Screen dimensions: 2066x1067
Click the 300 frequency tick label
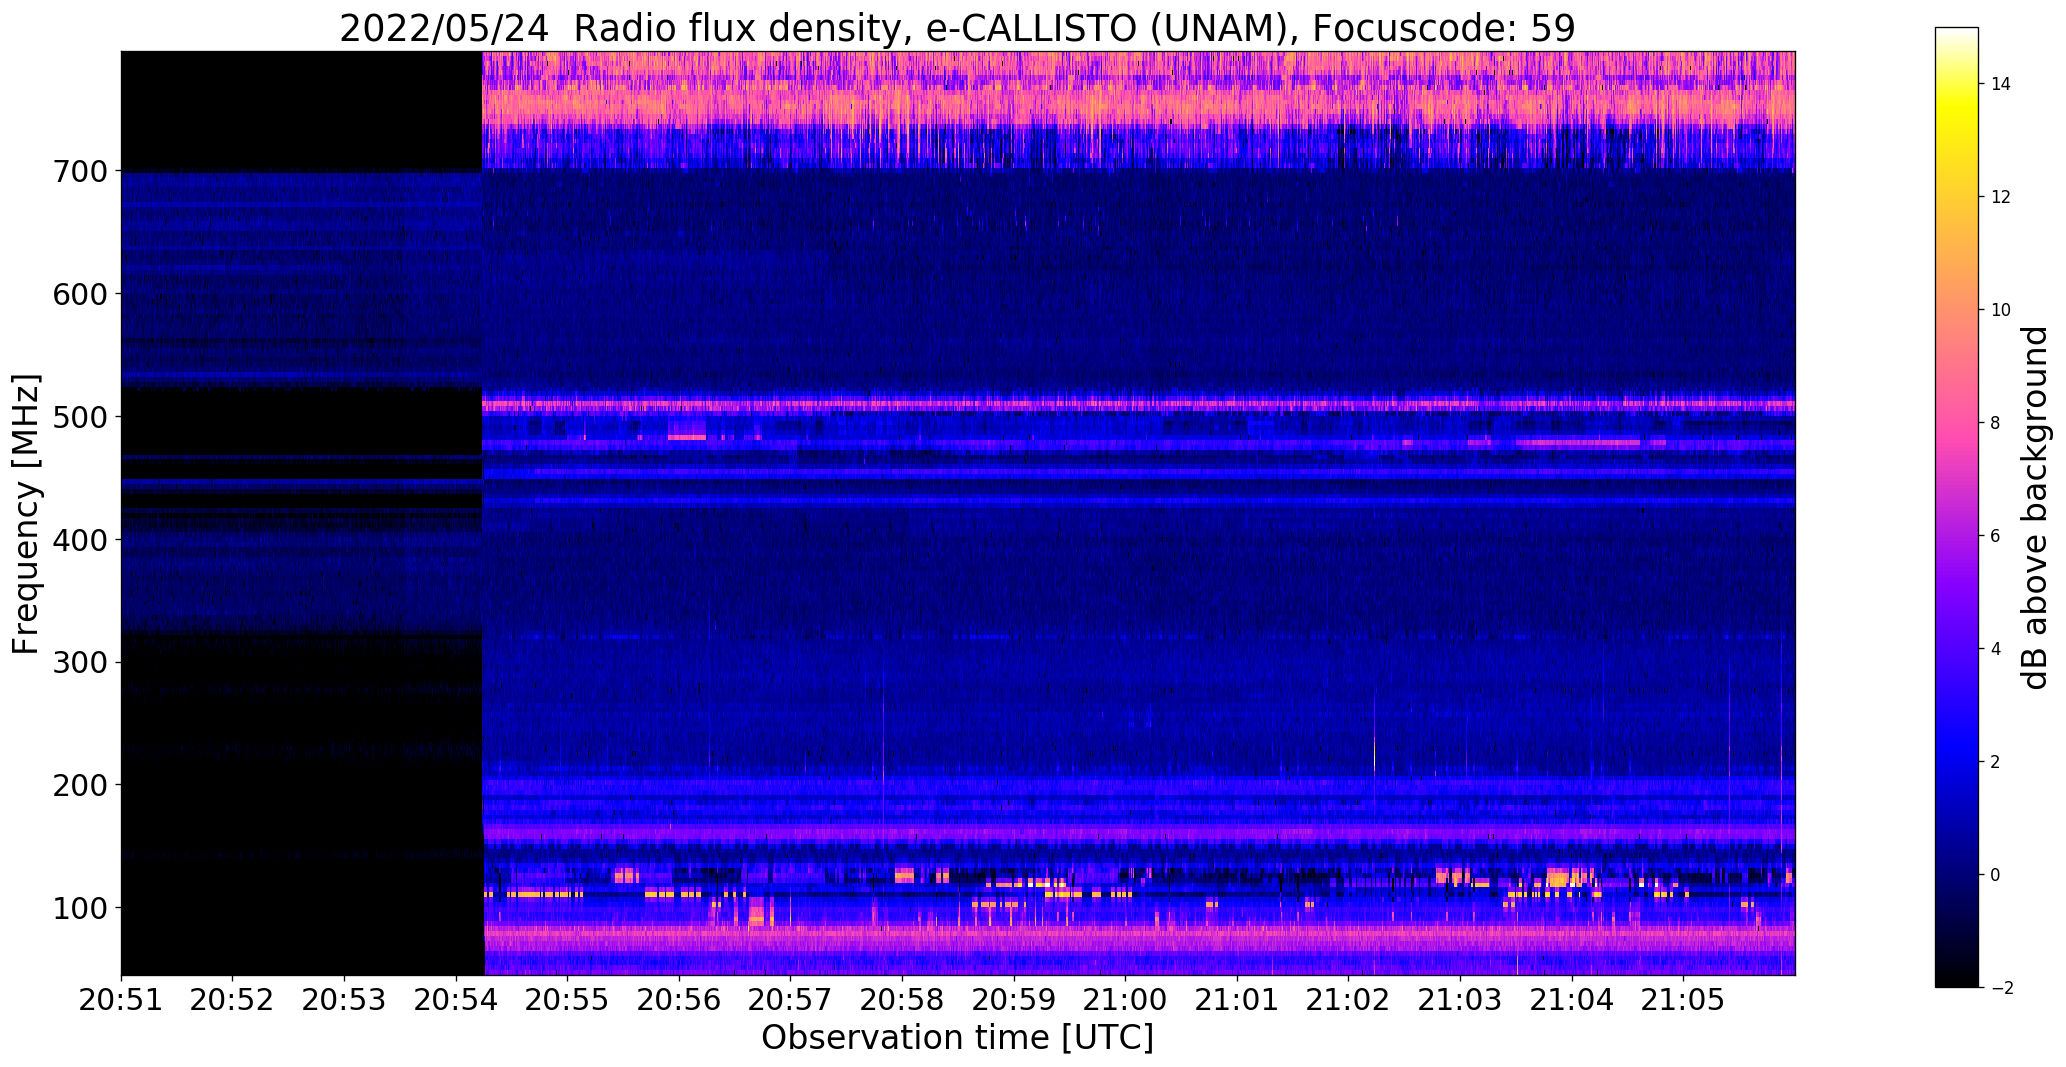(78, 663)
